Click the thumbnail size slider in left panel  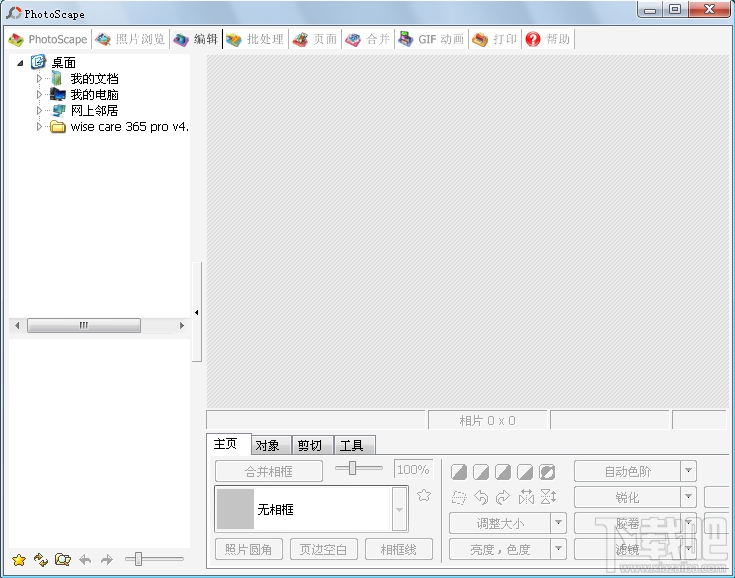138,559
